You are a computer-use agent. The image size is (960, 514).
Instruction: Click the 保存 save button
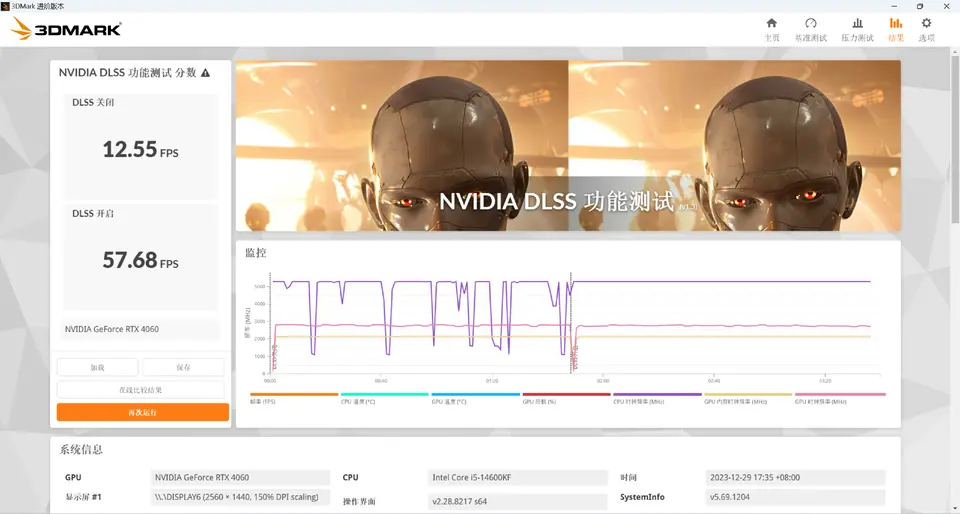click(x=183, y=367)
